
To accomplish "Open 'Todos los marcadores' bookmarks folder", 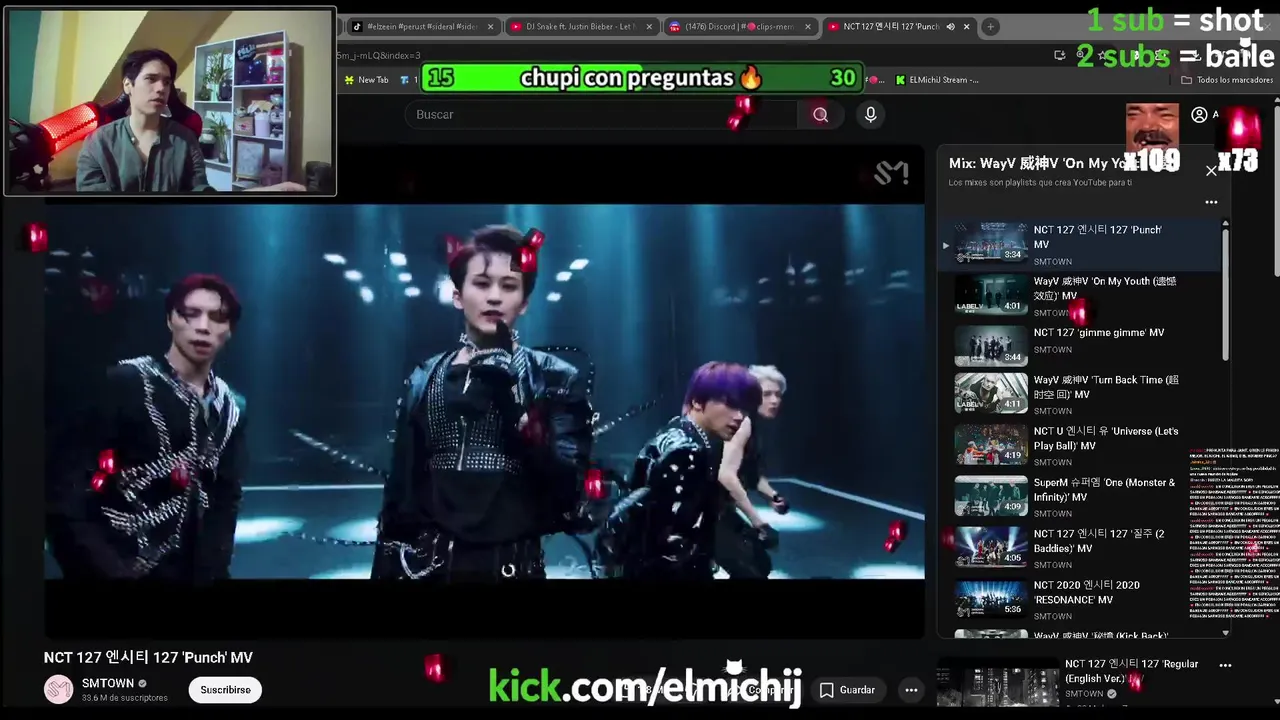I will coord(1227,80).
